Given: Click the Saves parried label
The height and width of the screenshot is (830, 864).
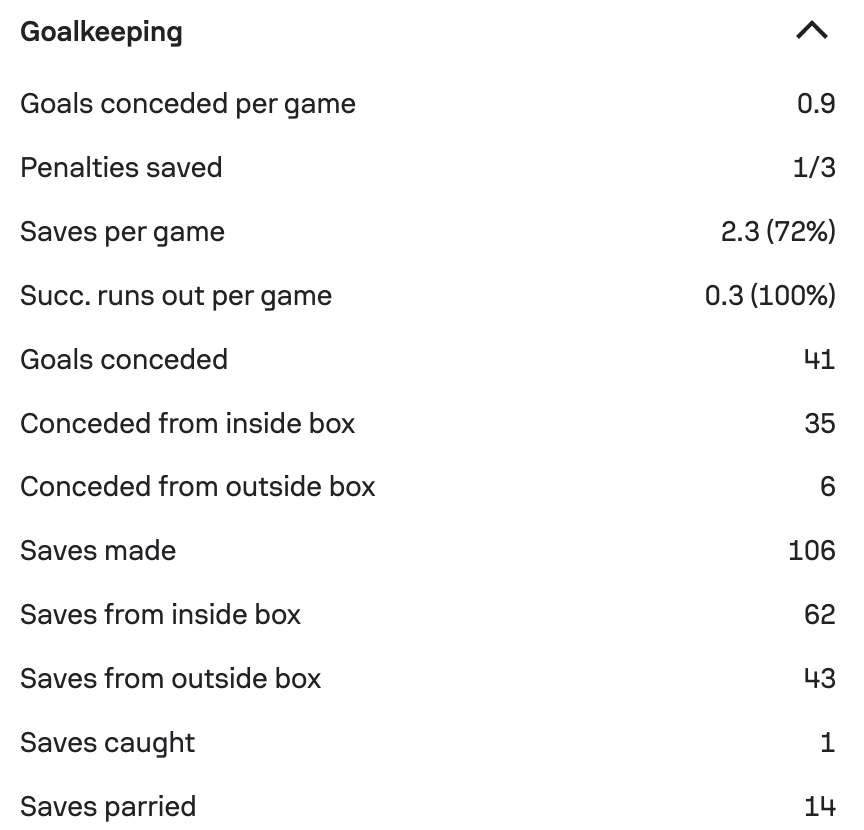Looking at the screenshot, I should [108, 807].
